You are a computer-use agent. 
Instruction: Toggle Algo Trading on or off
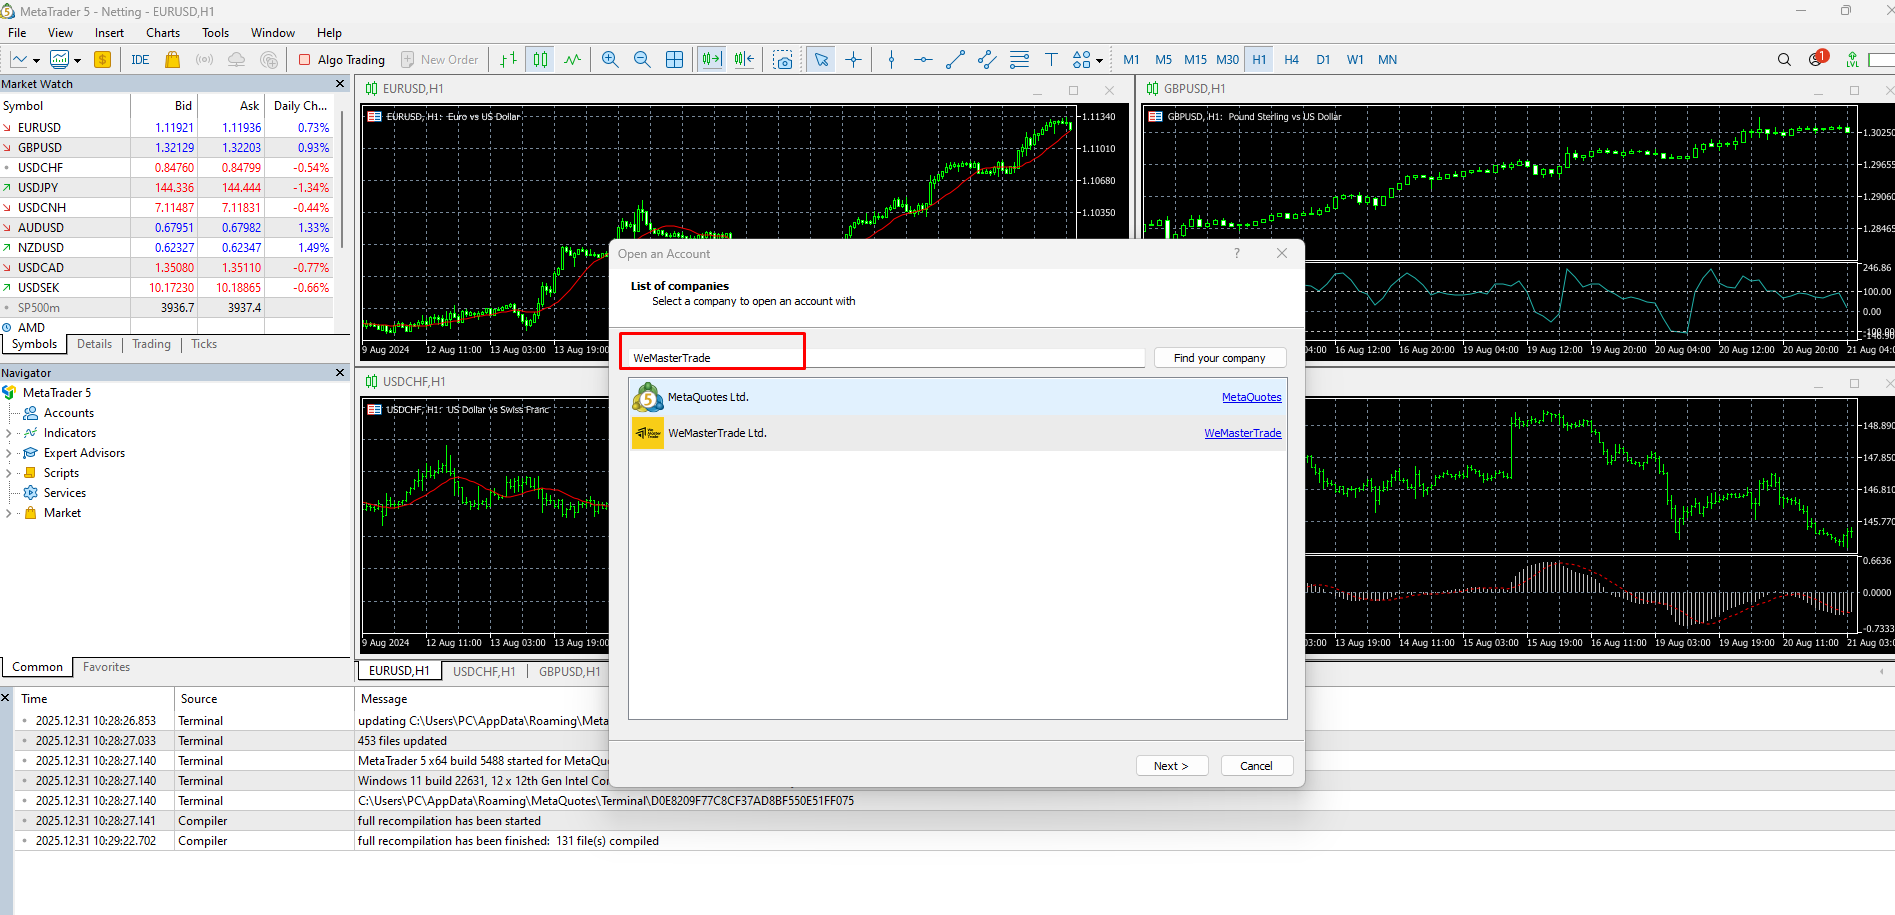click(342, 60)
